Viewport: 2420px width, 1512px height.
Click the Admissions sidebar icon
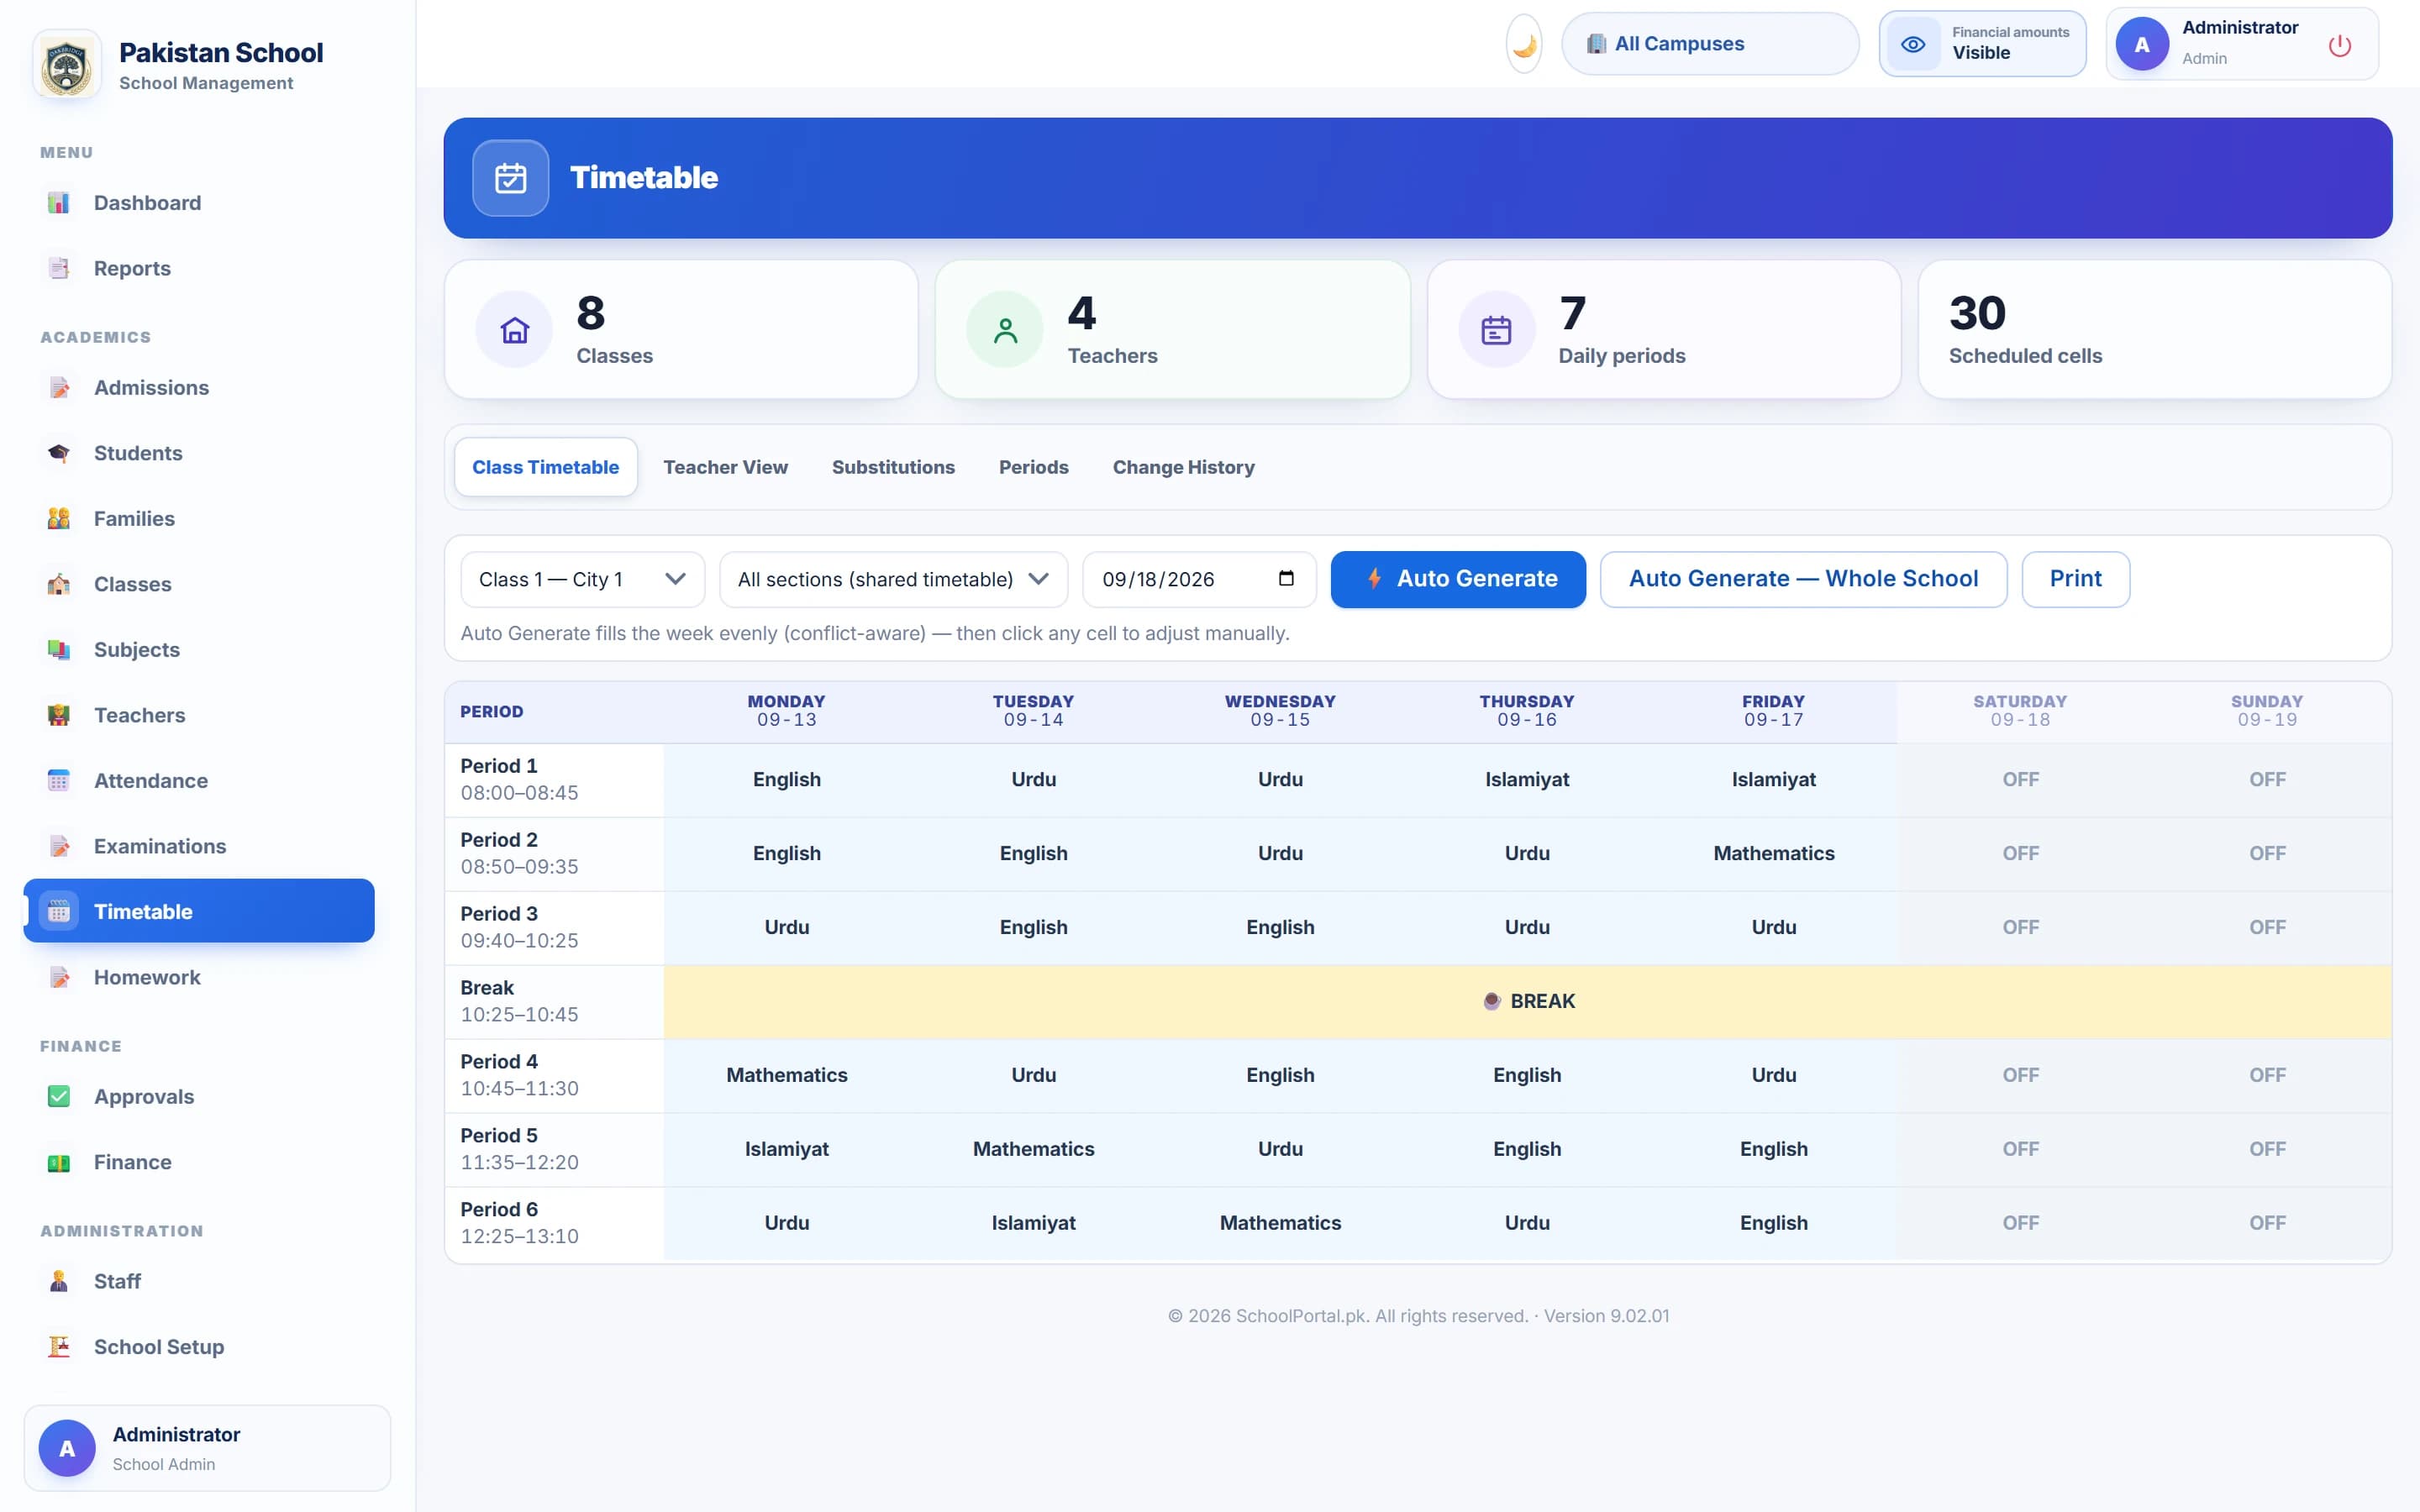(59, 388)
